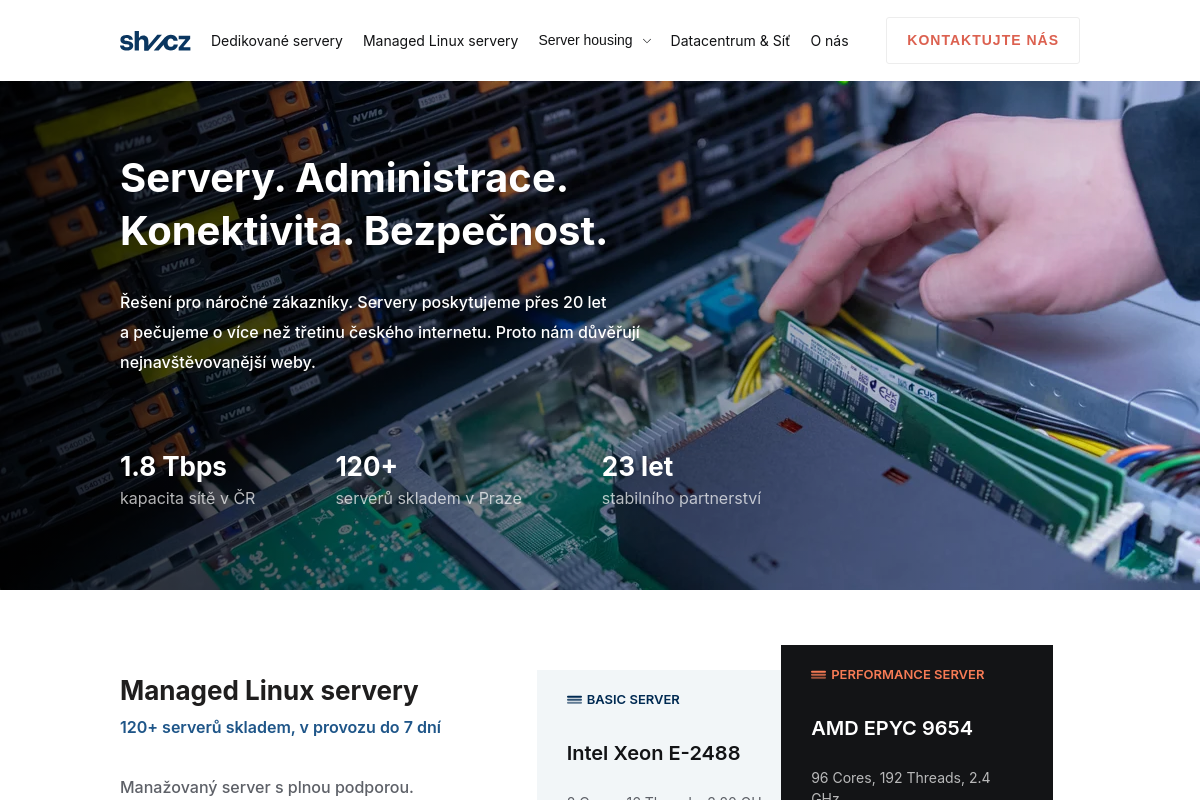Click the 23 let partnership stat

pyautogui.click(x=681, y=481)
